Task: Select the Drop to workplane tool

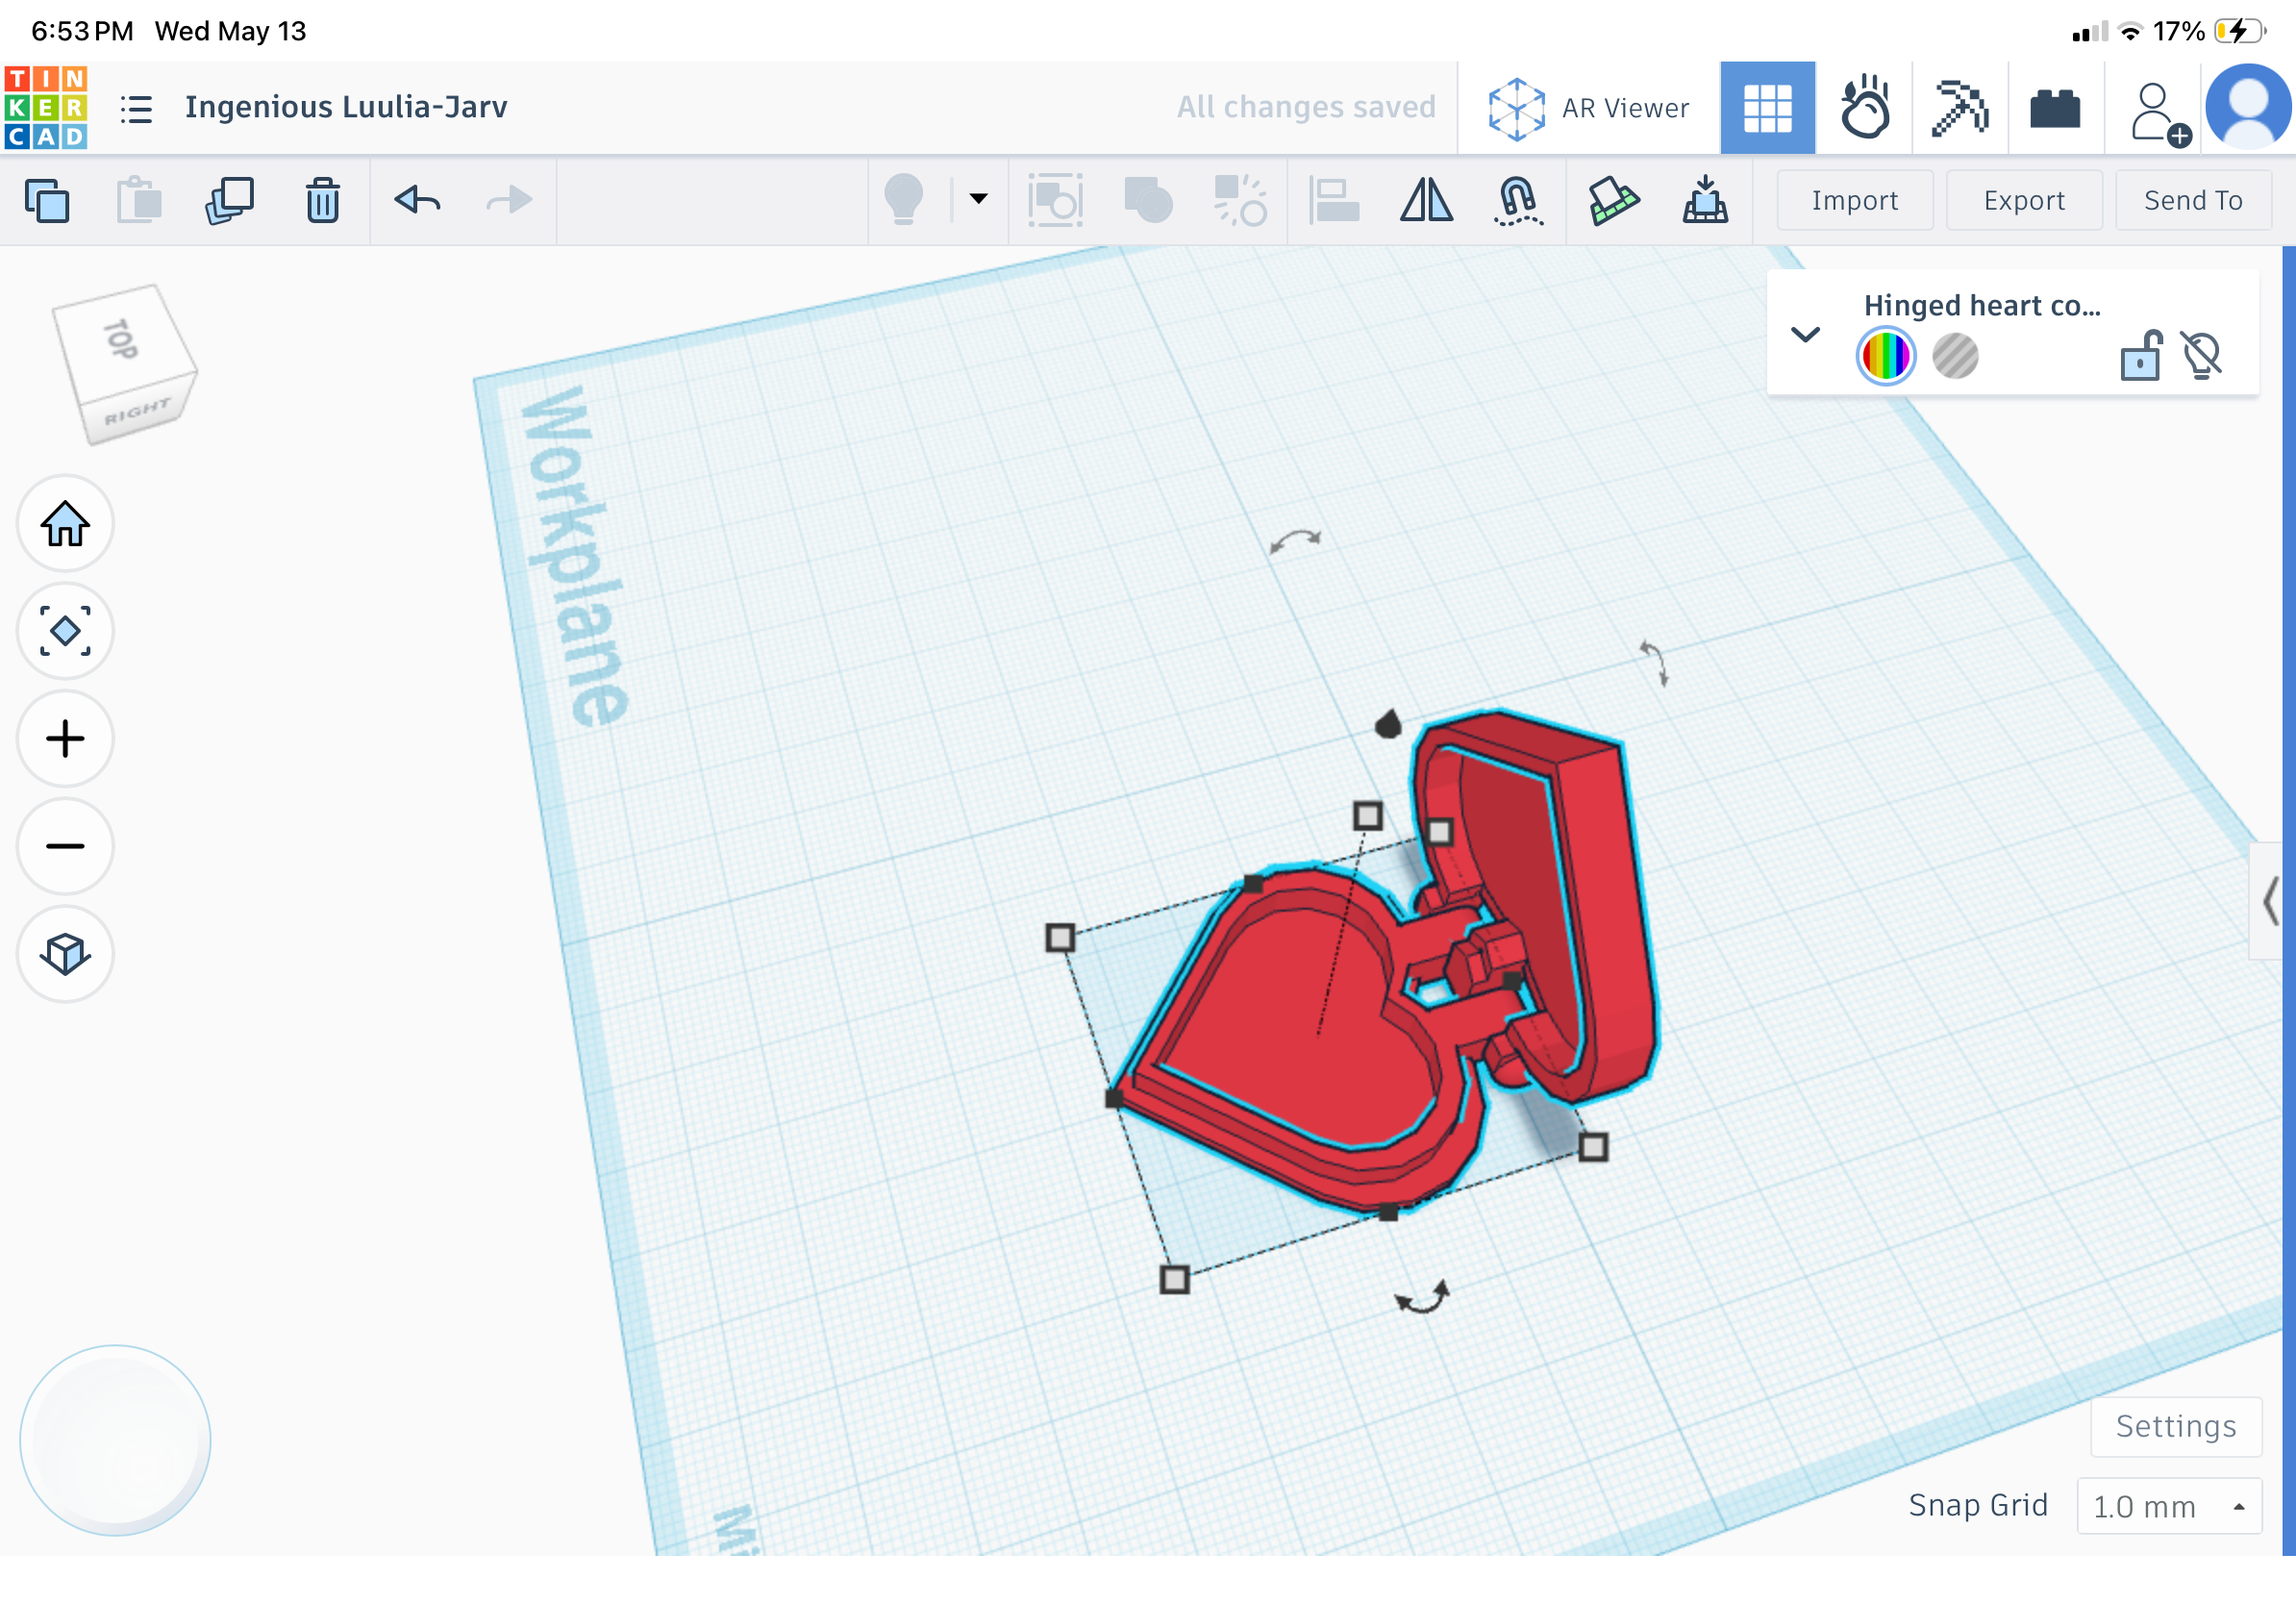Action: point(1705,200)
